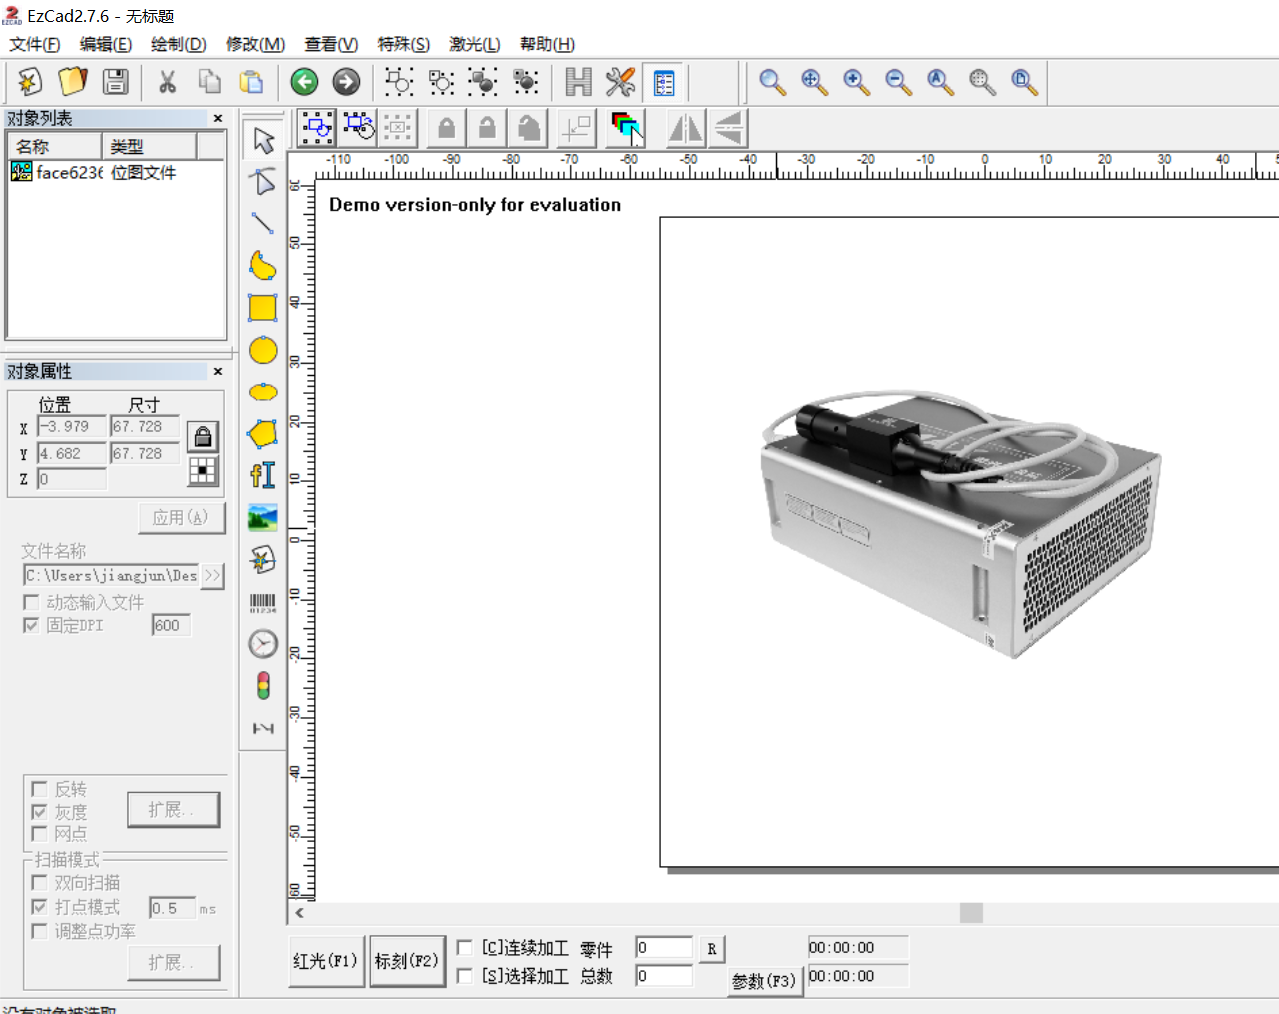The image size is (1279, 1014).
Task: Save the document with the floppy disk icon
Action: tap(116, 82)
